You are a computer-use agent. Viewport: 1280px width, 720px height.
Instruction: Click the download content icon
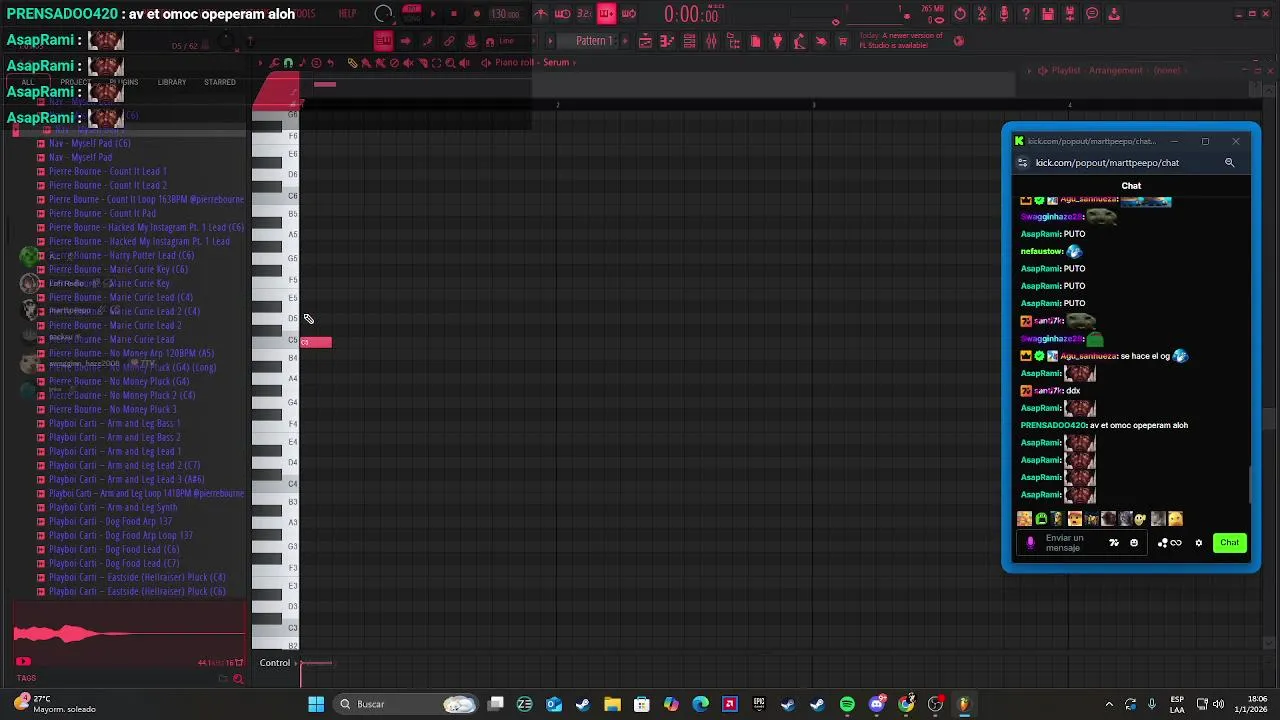[x=1113, y=14]
